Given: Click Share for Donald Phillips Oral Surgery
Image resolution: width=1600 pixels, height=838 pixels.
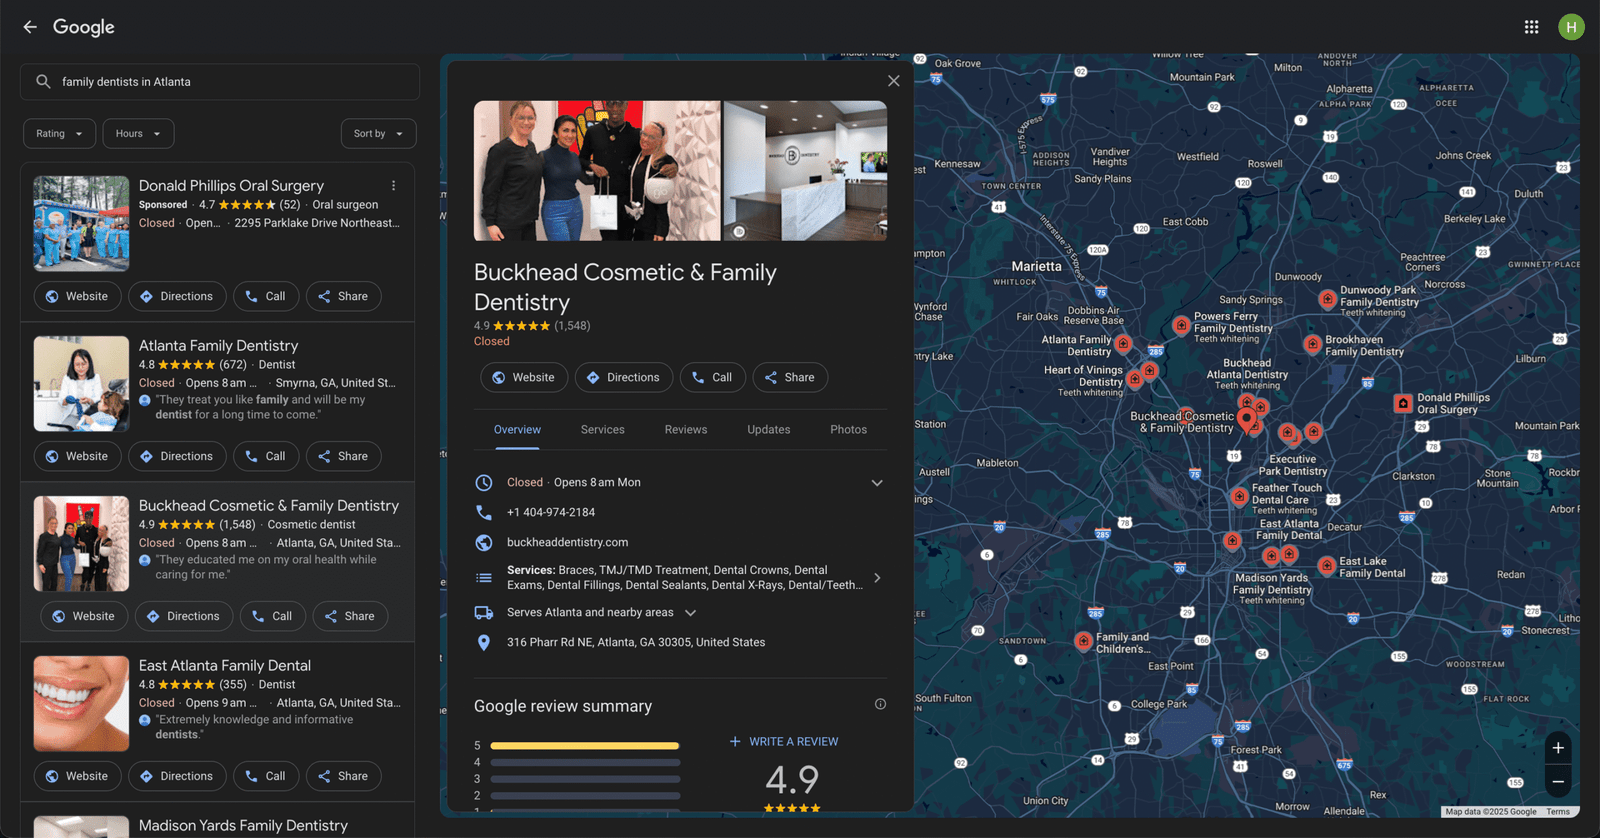Looking at the screenshot, I should coord(343,297).
